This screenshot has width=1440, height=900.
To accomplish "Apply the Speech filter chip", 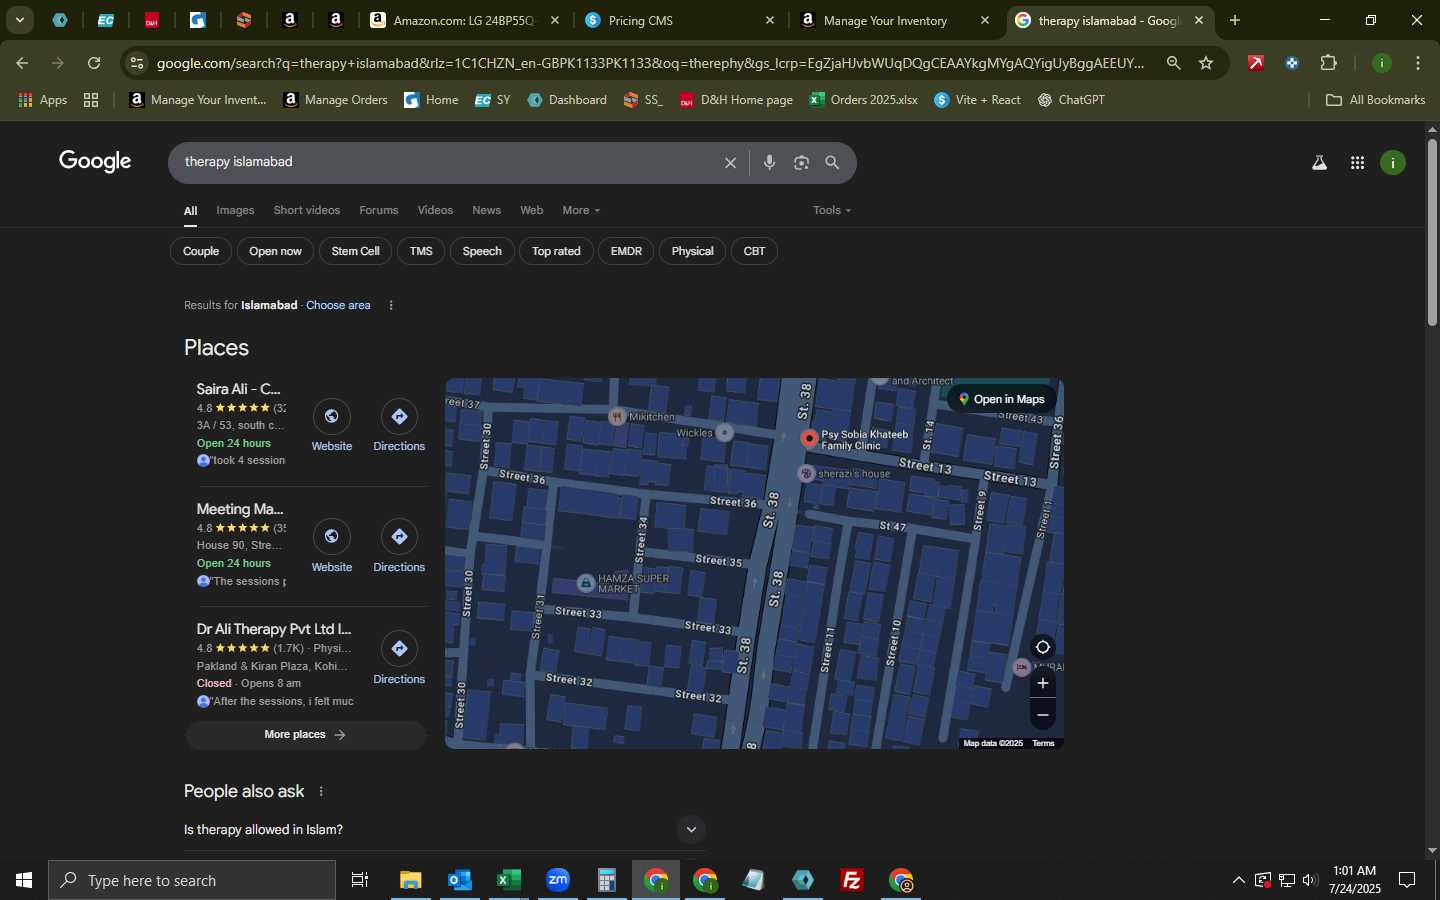I will pyautogui.click(x=482, y=251).
